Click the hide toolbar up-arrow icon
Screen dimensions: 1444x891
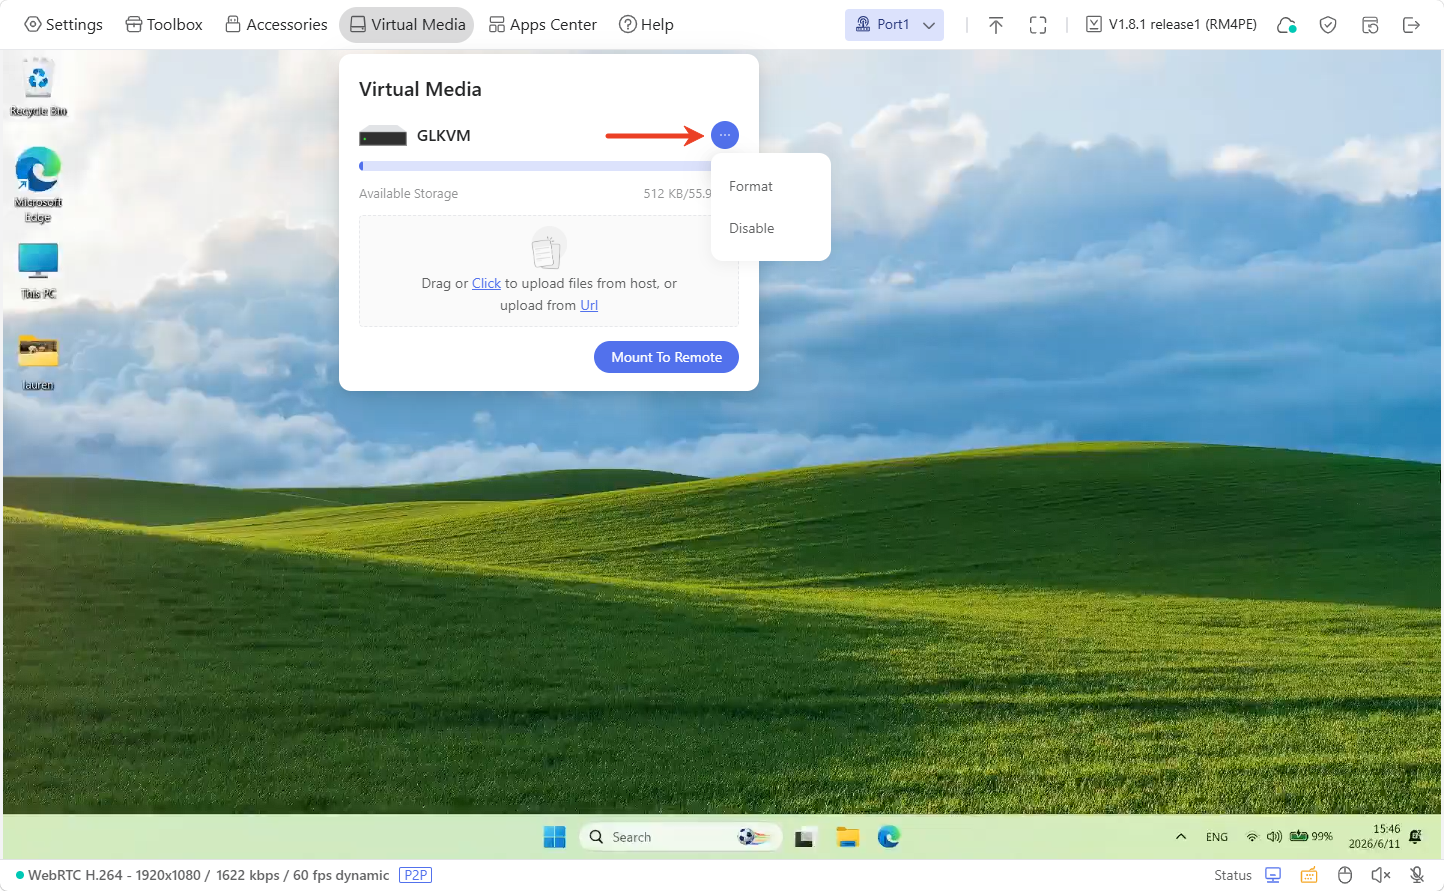pos(996,25)
